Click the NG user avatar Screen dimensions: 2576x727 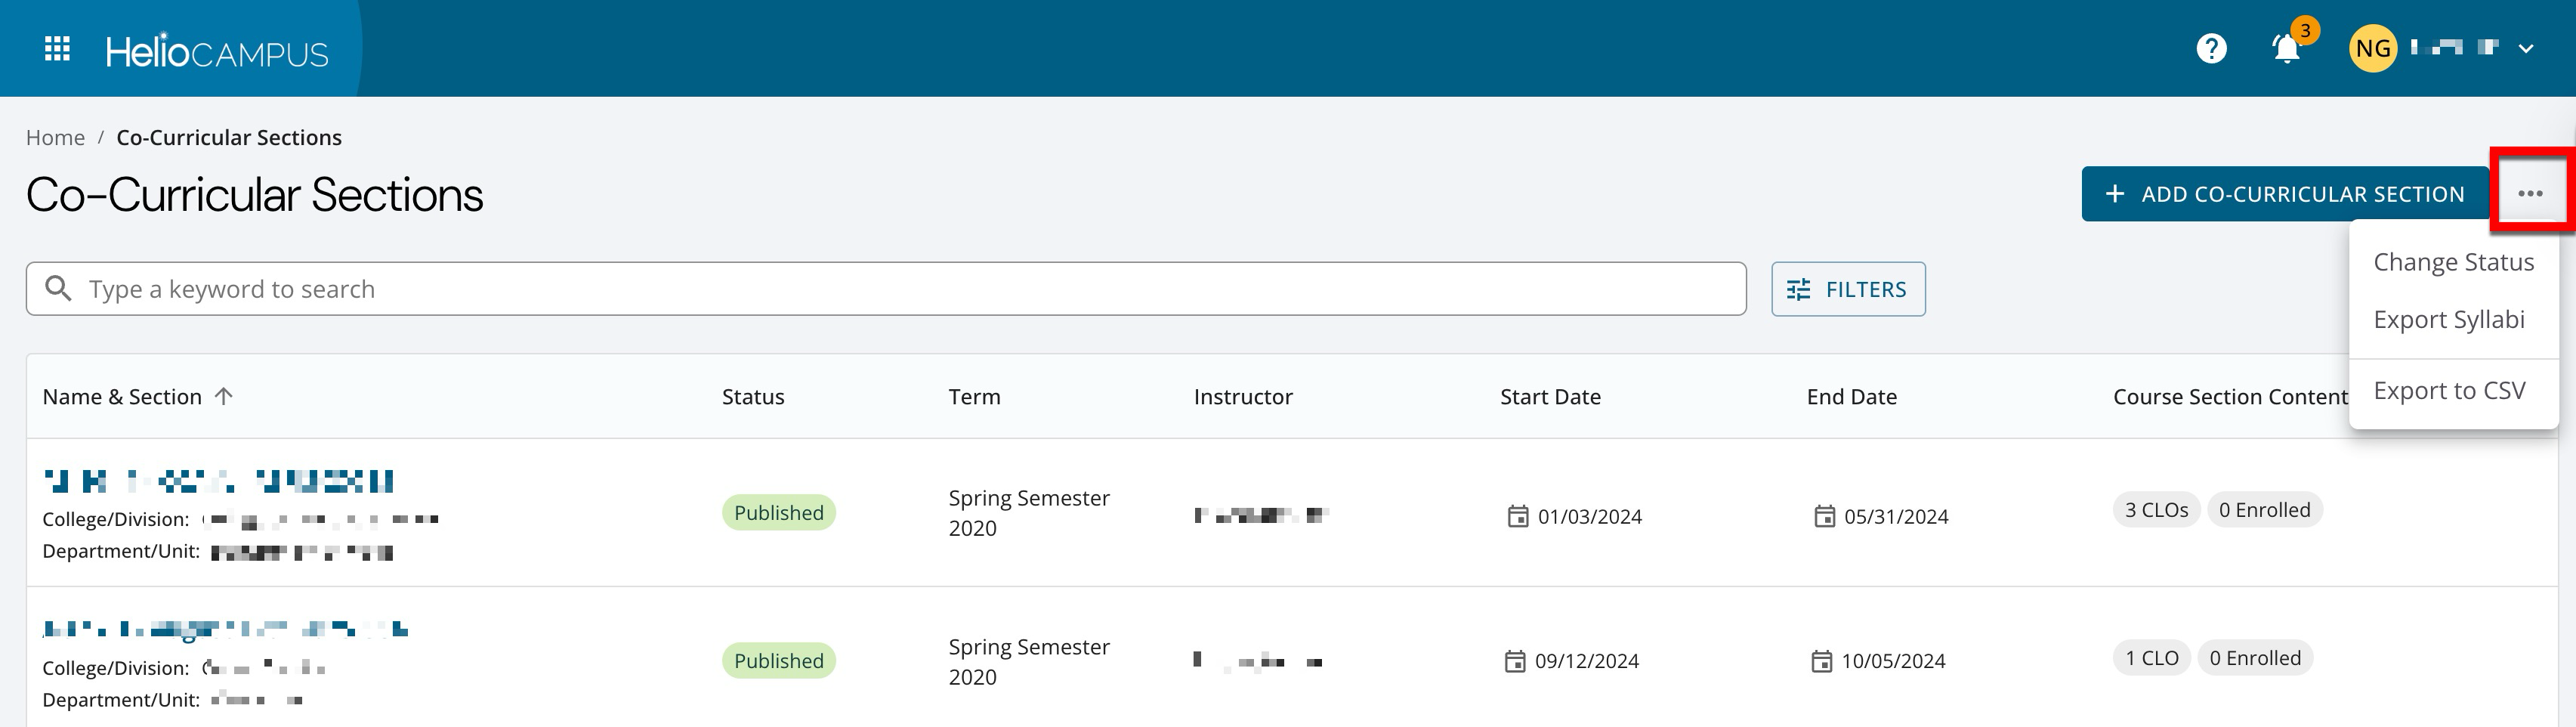click(x=2372, y=48)
